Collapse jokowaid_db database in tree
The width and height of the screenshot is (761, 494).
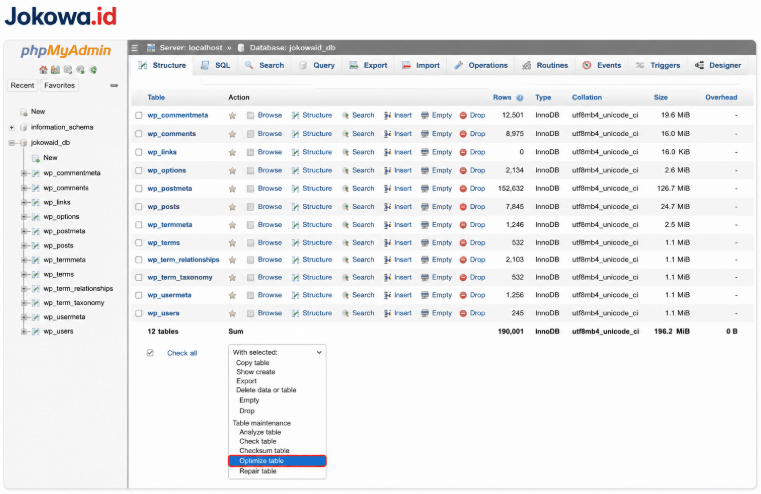[12, 143]
